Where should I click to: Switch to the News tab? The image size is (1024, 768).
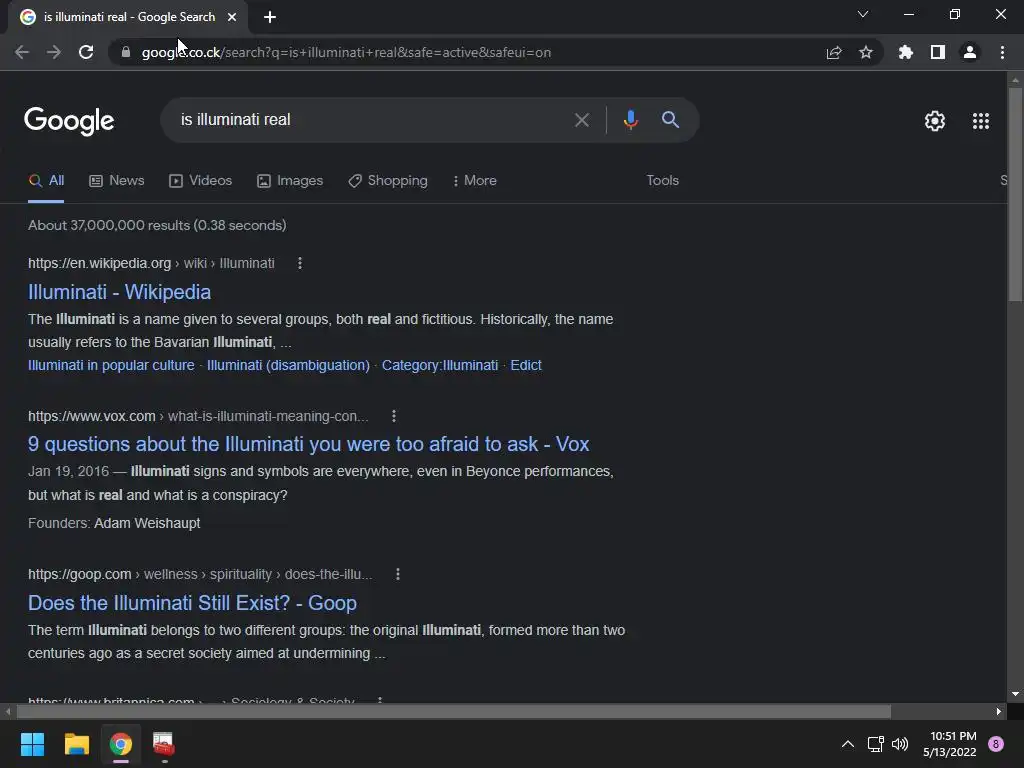coord(117,181)
